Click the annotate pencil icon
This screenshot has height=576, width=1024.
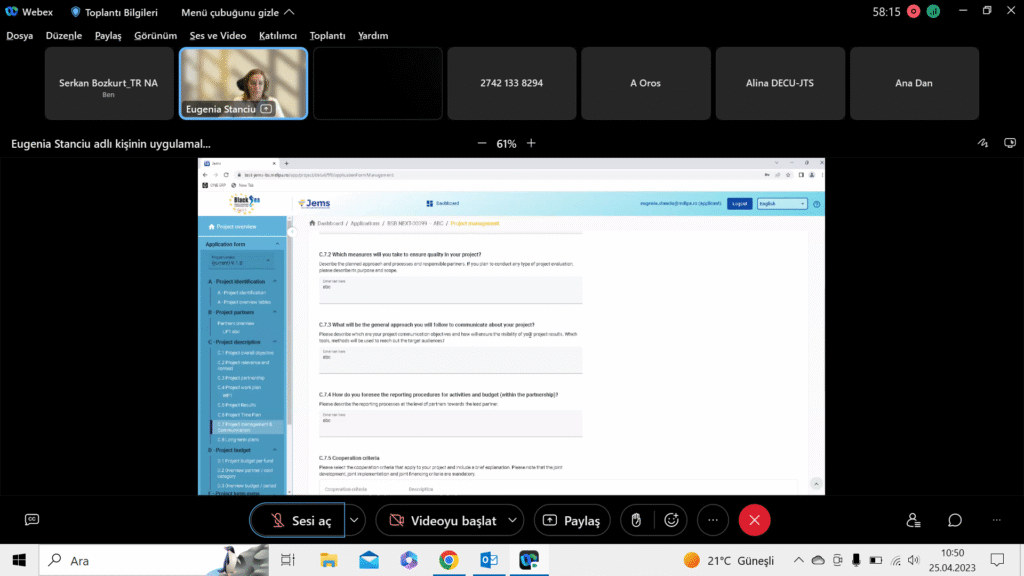983,143
